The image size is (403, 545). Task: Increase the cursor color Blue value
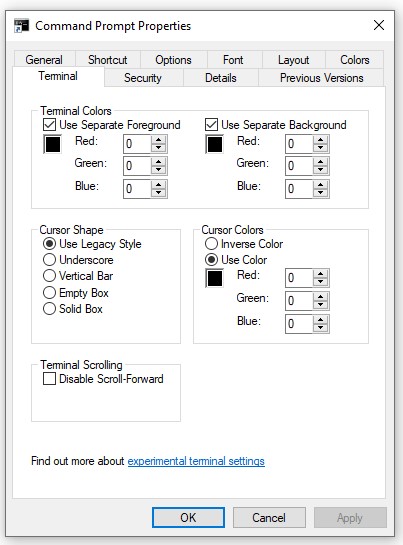pyautogui.click(x=321, y=319)
